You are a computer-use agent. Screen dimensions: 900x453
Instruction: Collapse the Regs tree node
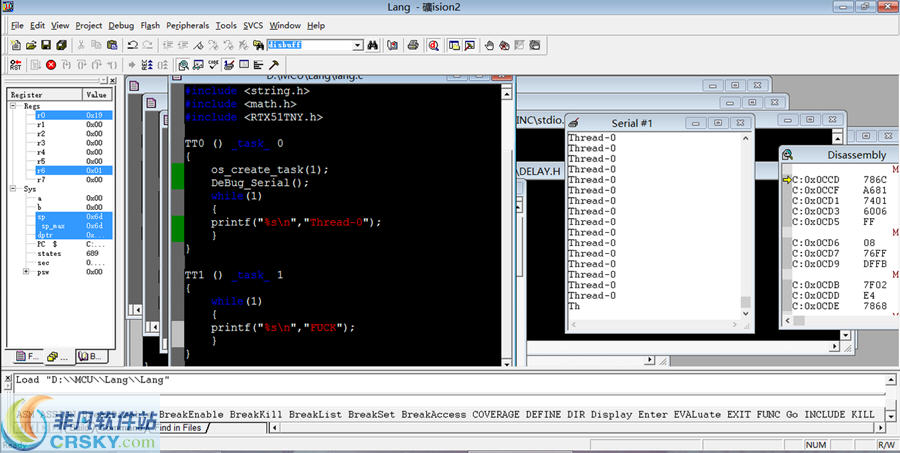click(x=14, y=106)
